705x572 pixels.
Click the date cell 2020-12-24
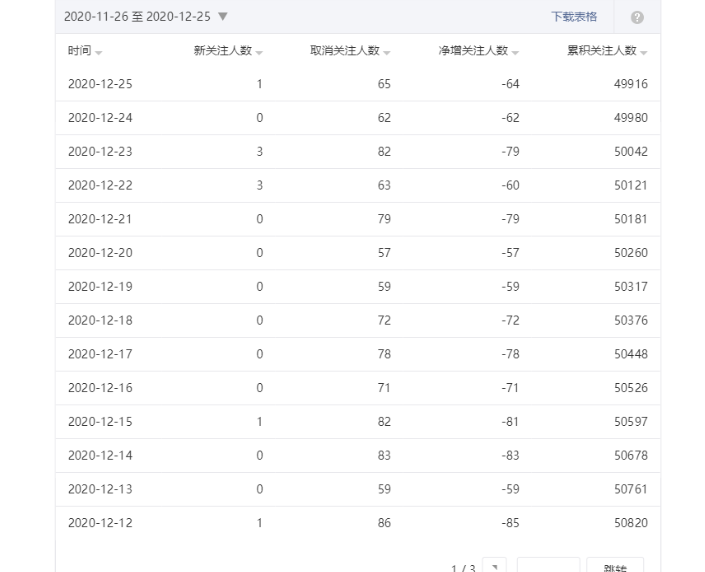pos(100,118)
